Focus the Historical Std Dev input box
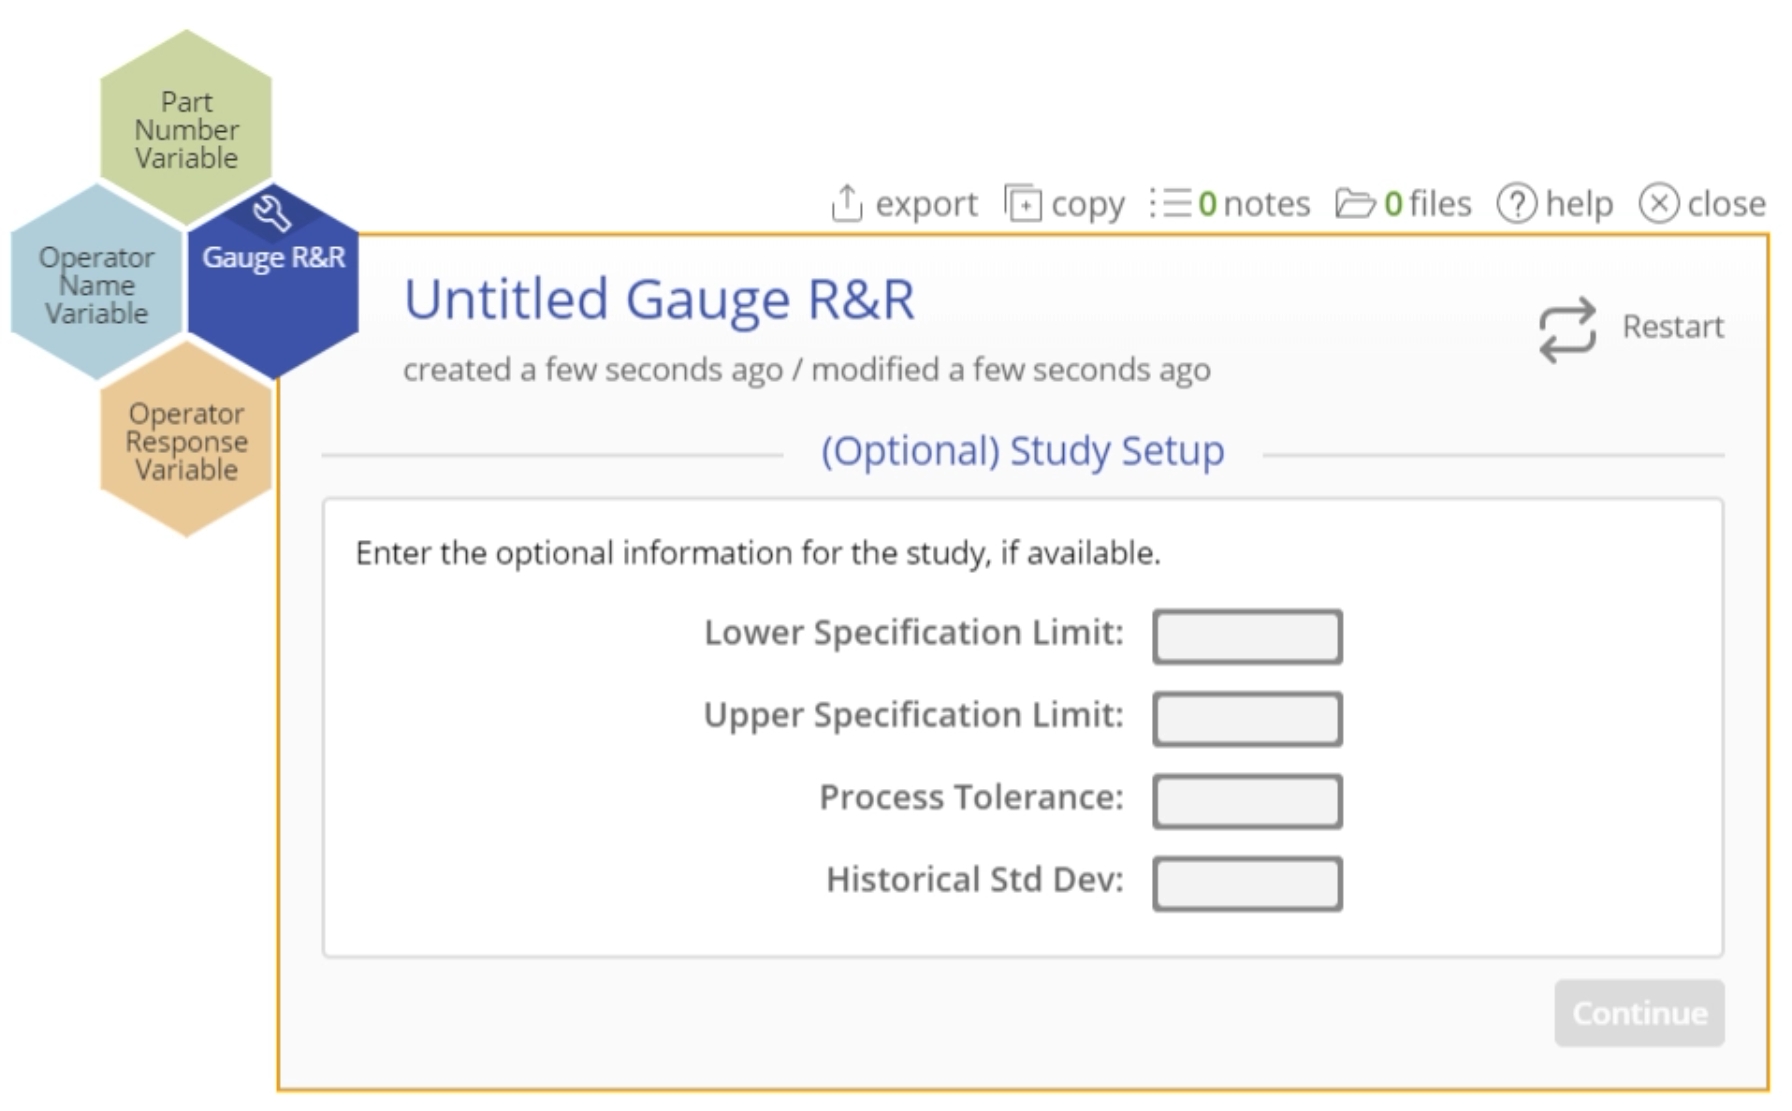Screen dimensions: 1792x1111 [1247, 883]
